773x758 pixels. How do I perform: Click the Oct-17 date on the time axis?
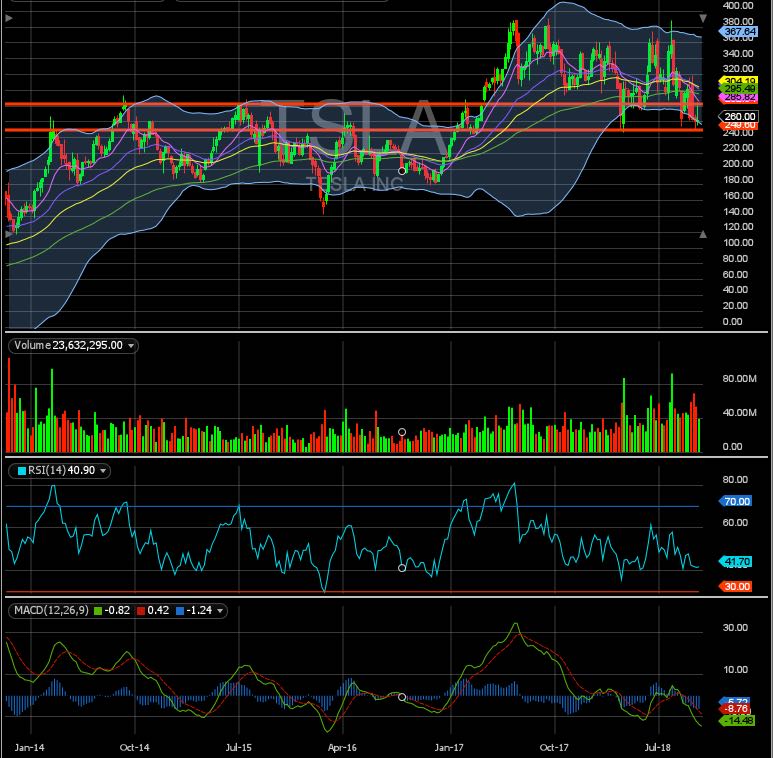click(554, 748)
